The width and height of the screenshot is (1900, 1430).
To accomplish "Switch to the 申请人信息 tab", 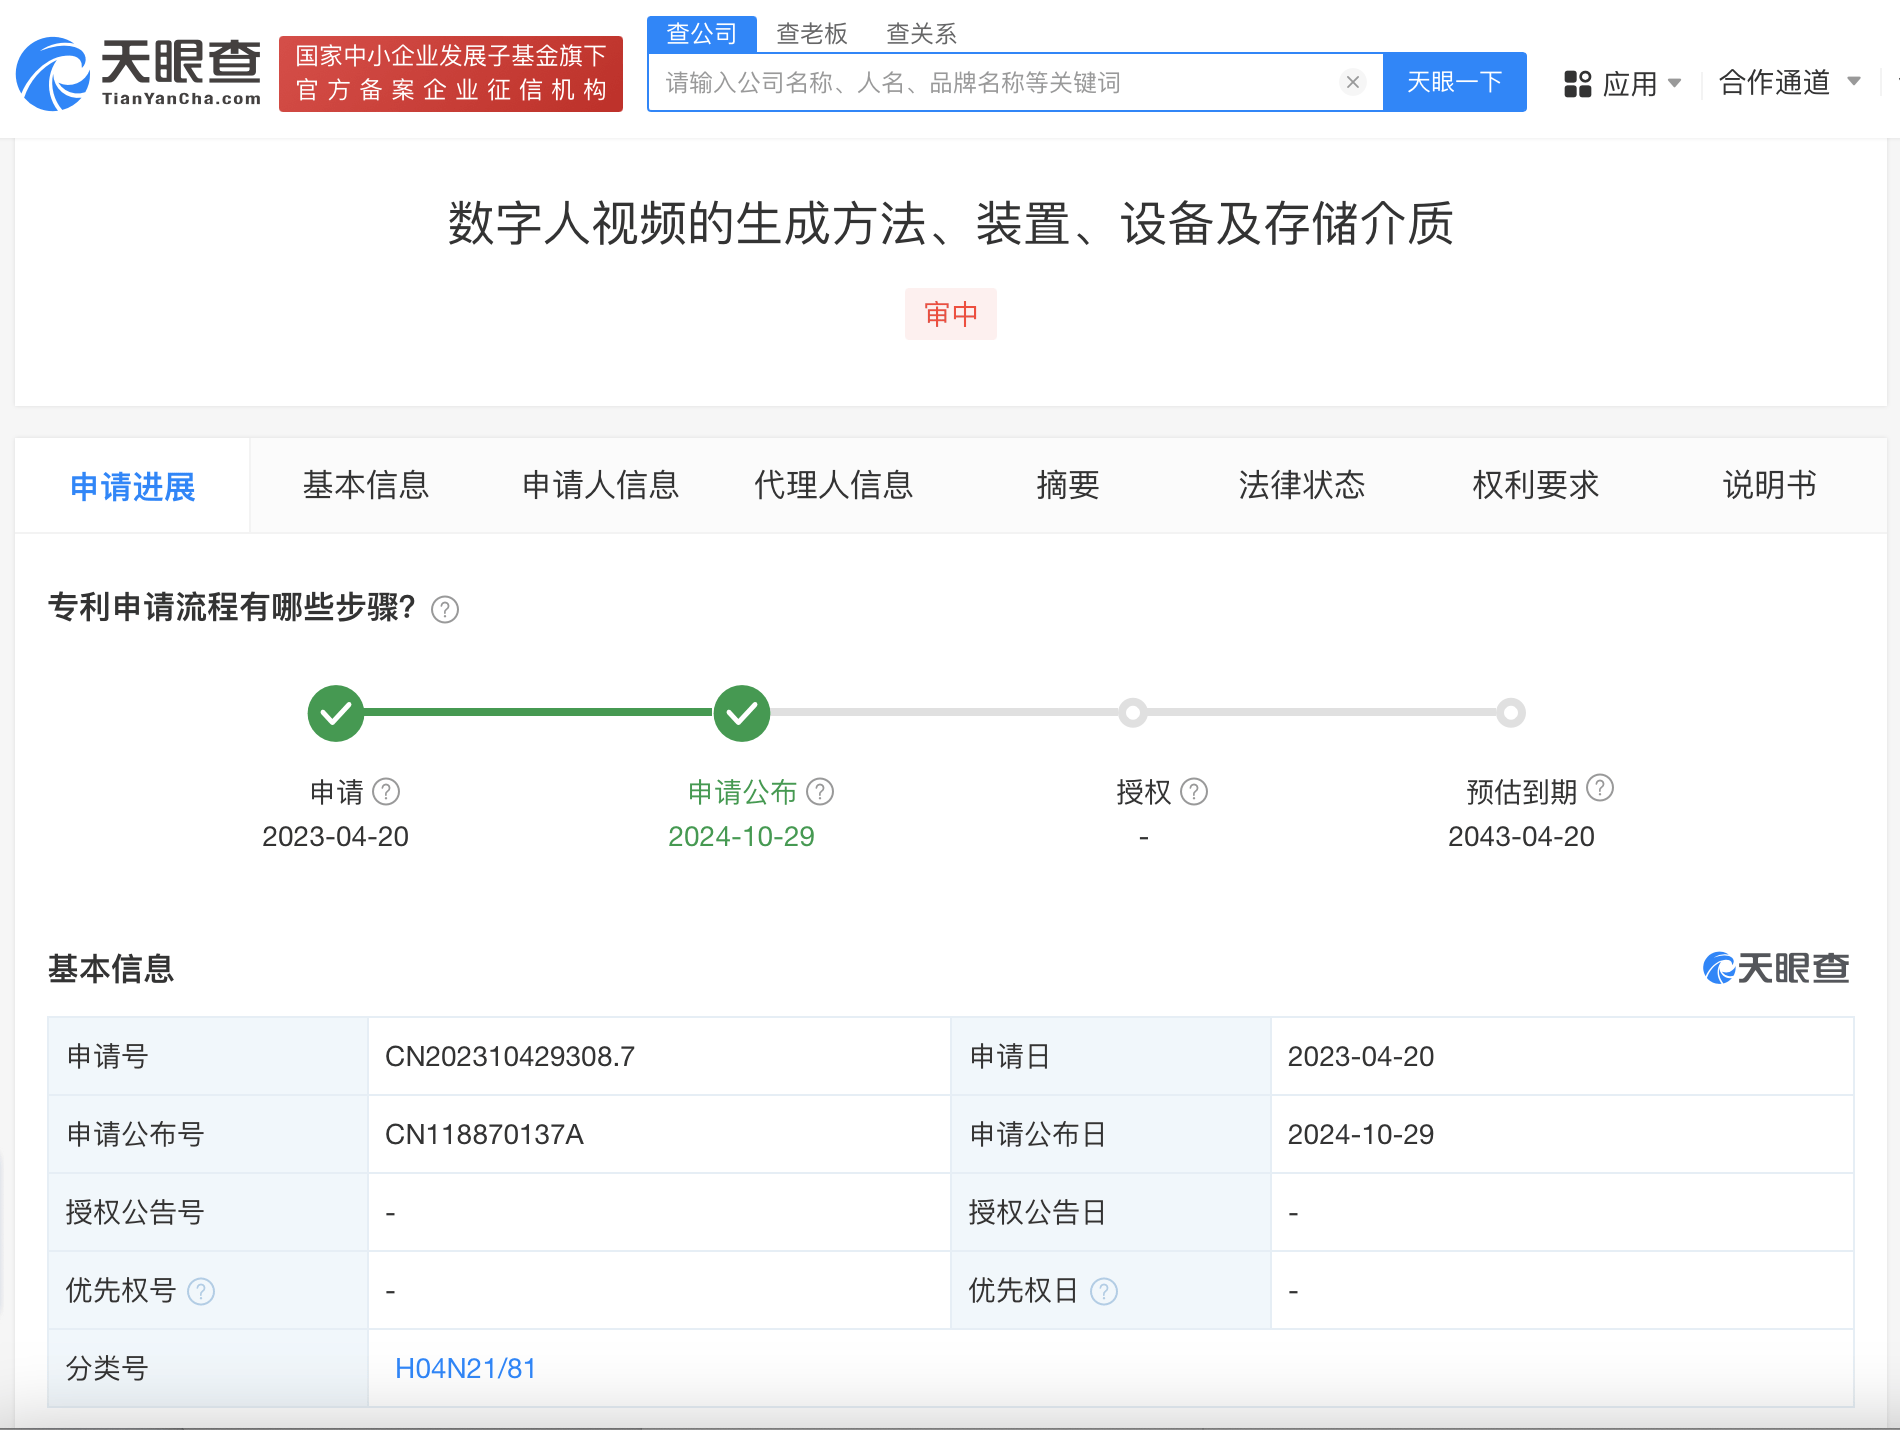I will point(601,485).
